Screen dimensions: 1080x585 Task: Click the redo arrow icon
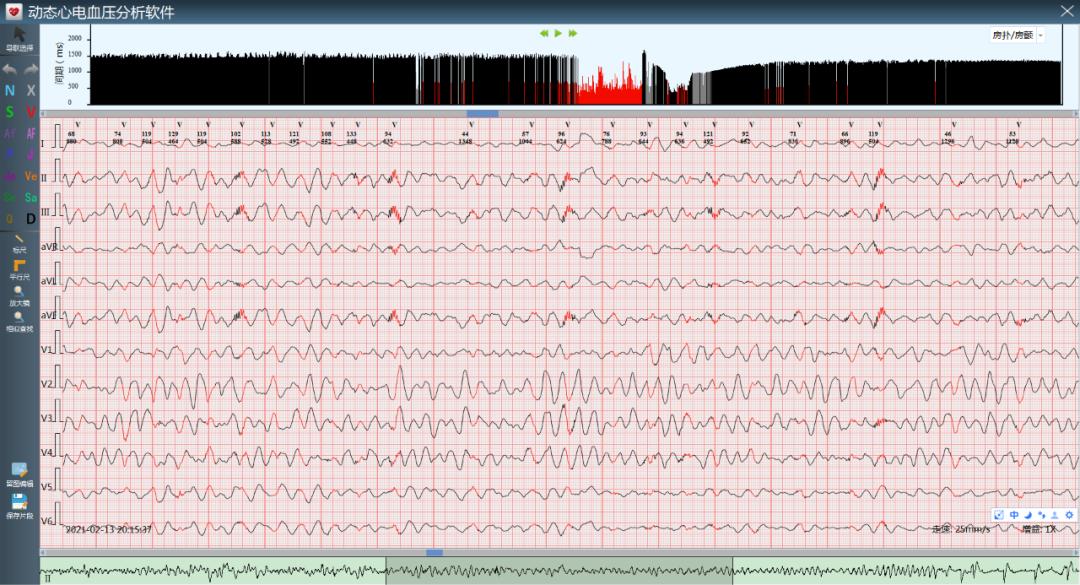tap(31, 70)
